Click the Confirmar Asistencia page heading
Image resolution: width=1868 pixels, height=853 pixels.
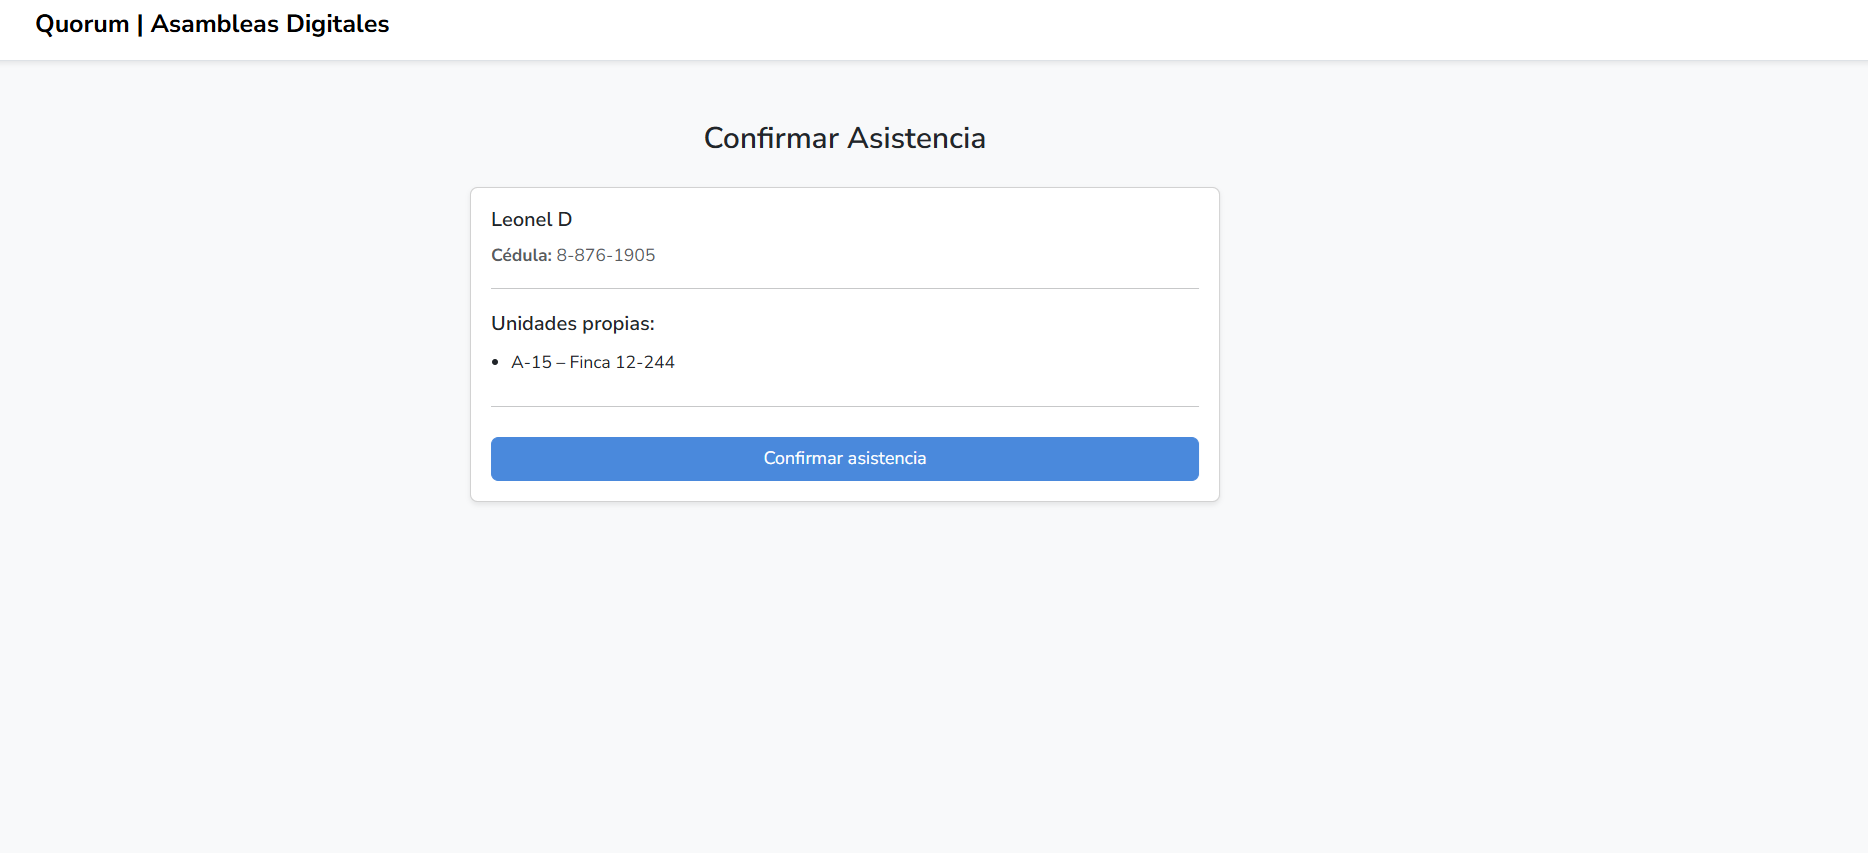click(x=844, y=138)
